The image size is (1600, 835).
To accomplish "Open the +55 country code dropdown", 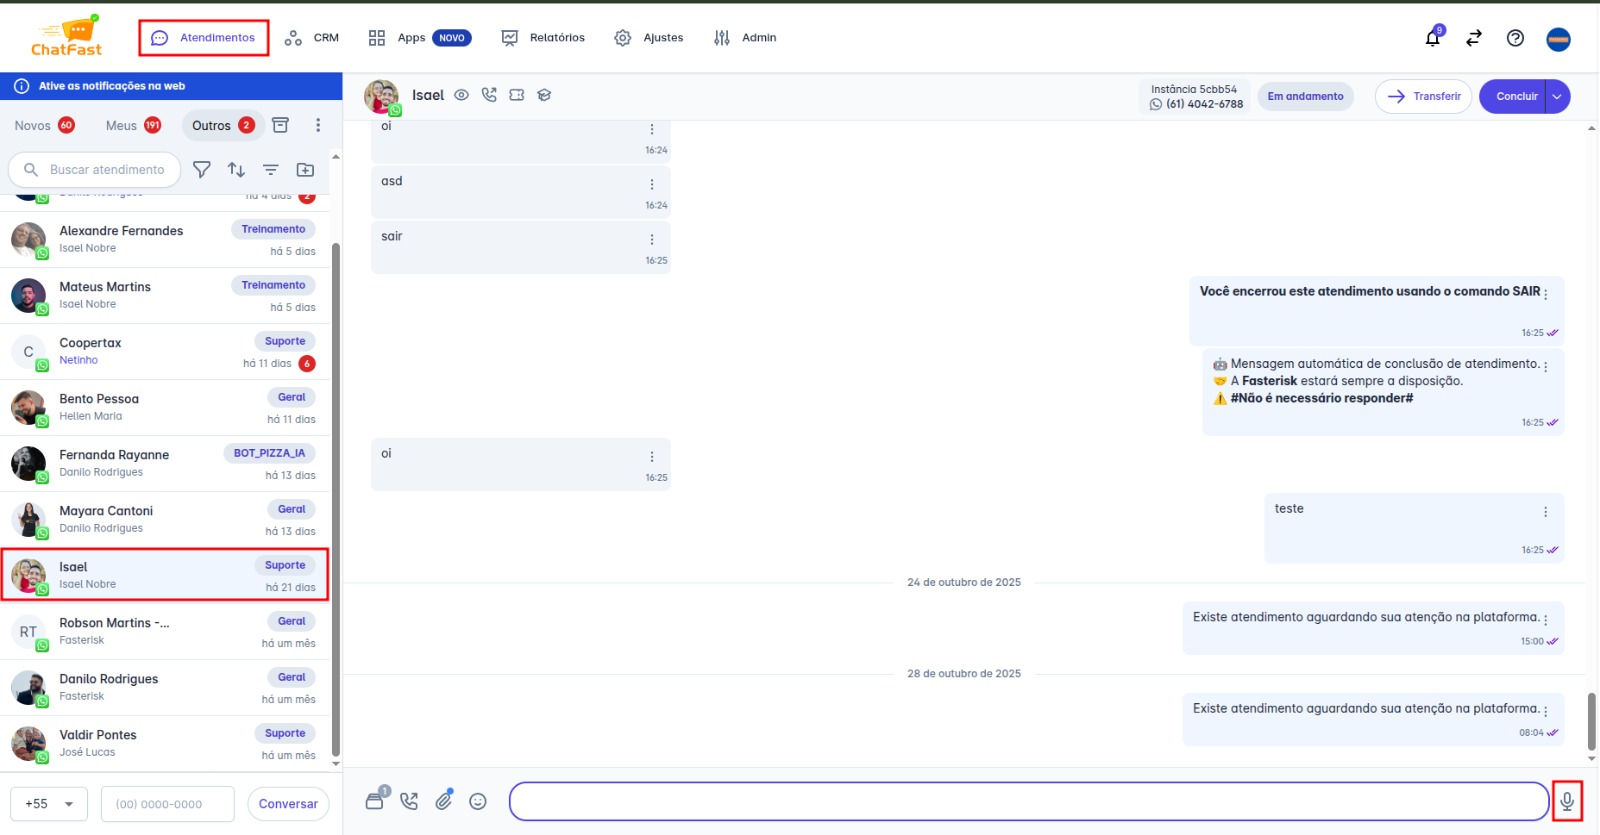I will click(49, 803).
